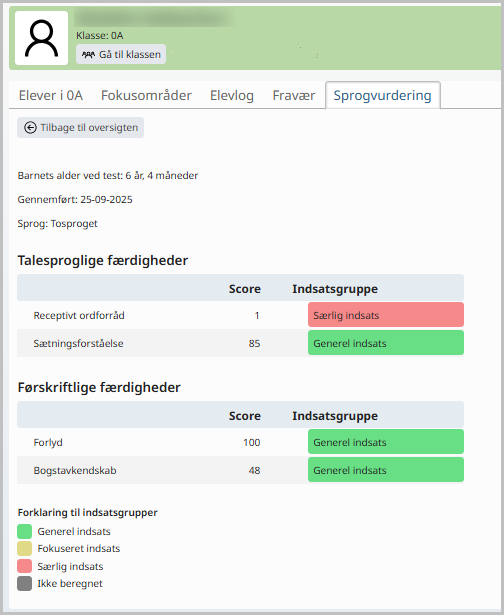The image size is (504, 615).
Task: Click the group icon in Gå til klassen
Action: 88,55
